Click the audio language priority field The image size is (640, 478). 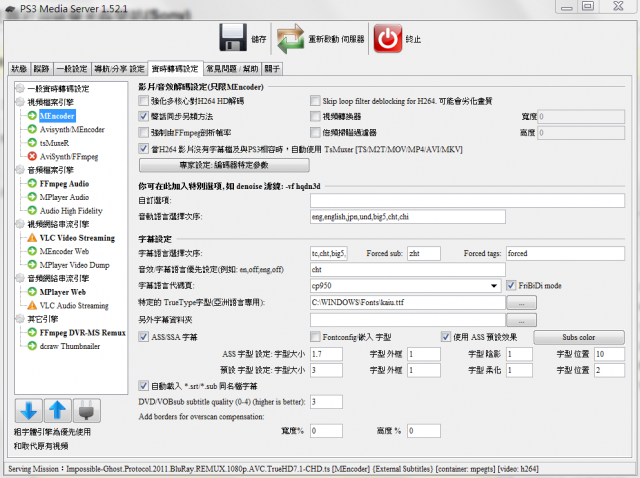(408, 217)
